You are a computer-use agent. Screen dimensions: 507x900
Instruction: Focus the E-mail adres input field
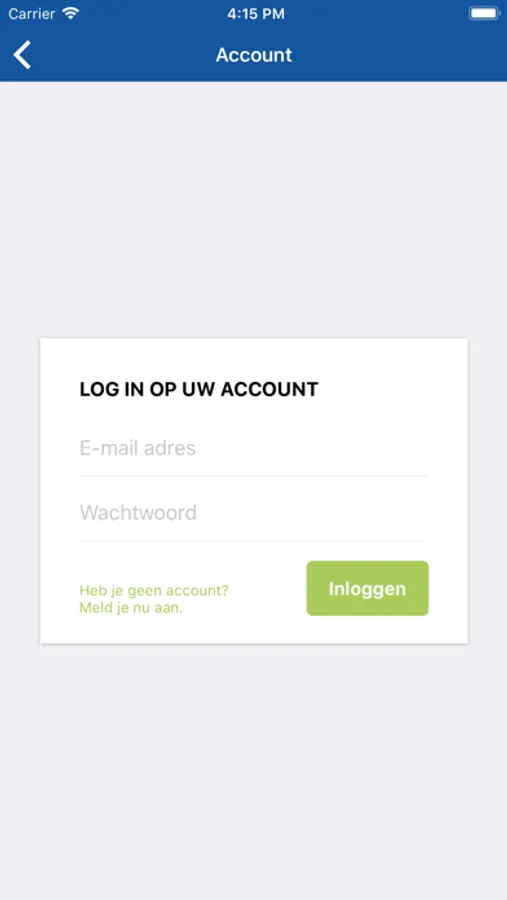coord(254,448)
